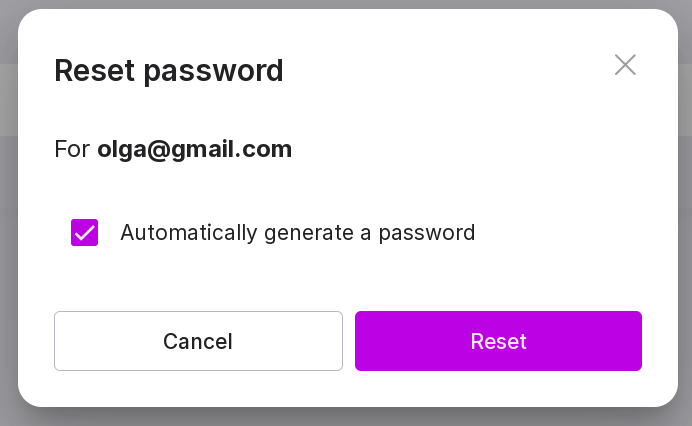
Task: Select the Reset color-filled action button
Action: [498, 341]
